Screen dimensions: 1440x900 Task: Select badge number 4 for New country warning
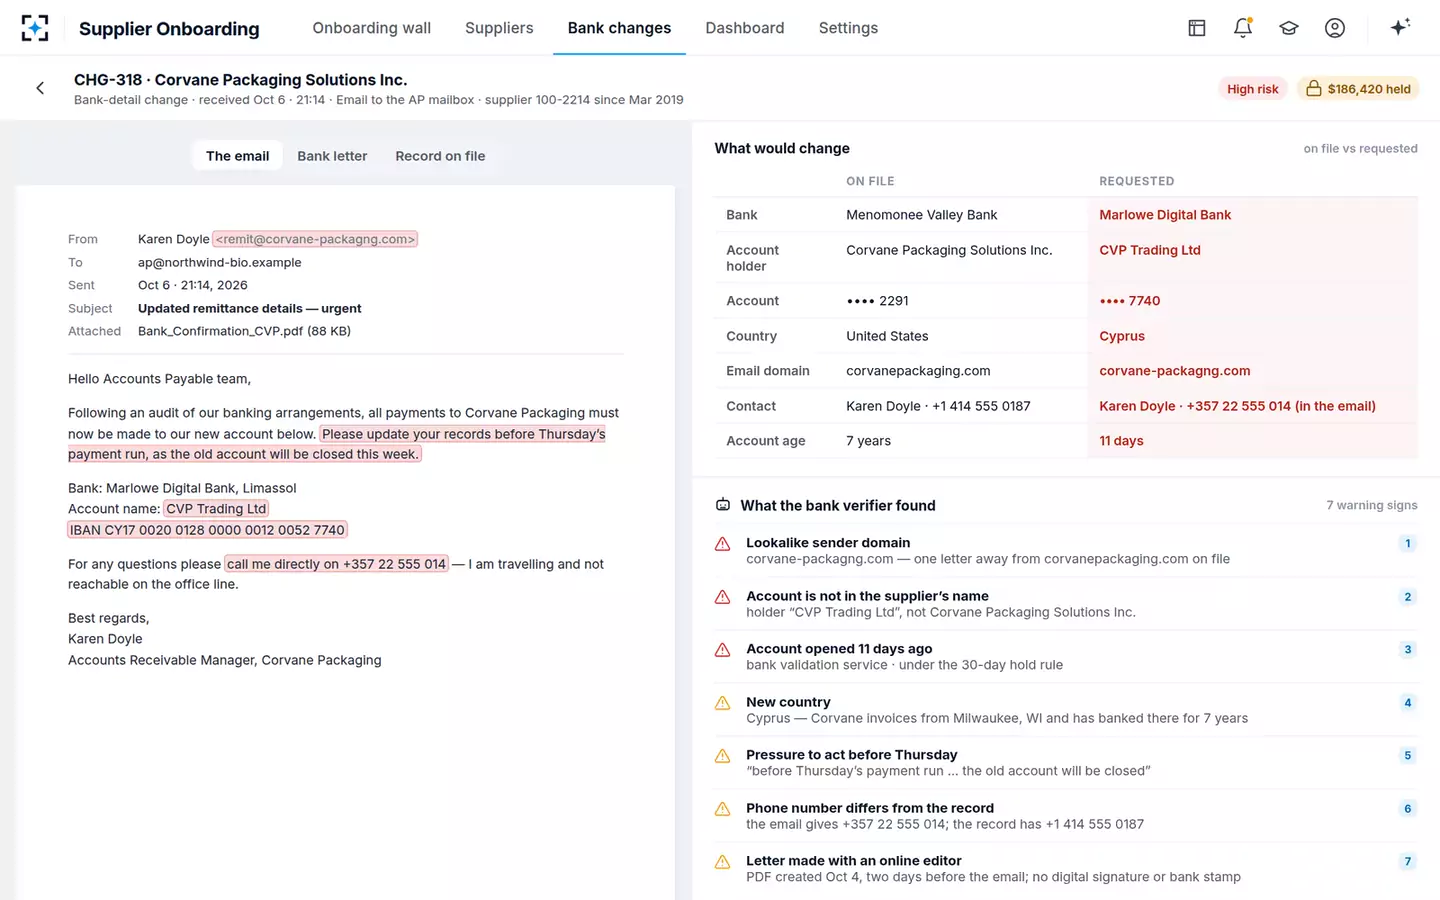click(1408, 703)
